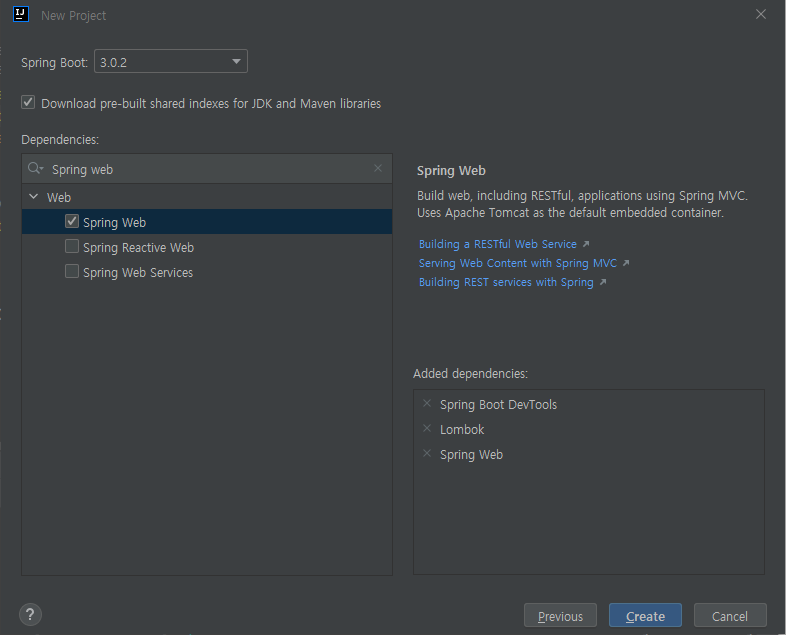Click Lombok in added dependencies list
The height and width of the screenshot is (635, 786).
click(x=462, y=430)
